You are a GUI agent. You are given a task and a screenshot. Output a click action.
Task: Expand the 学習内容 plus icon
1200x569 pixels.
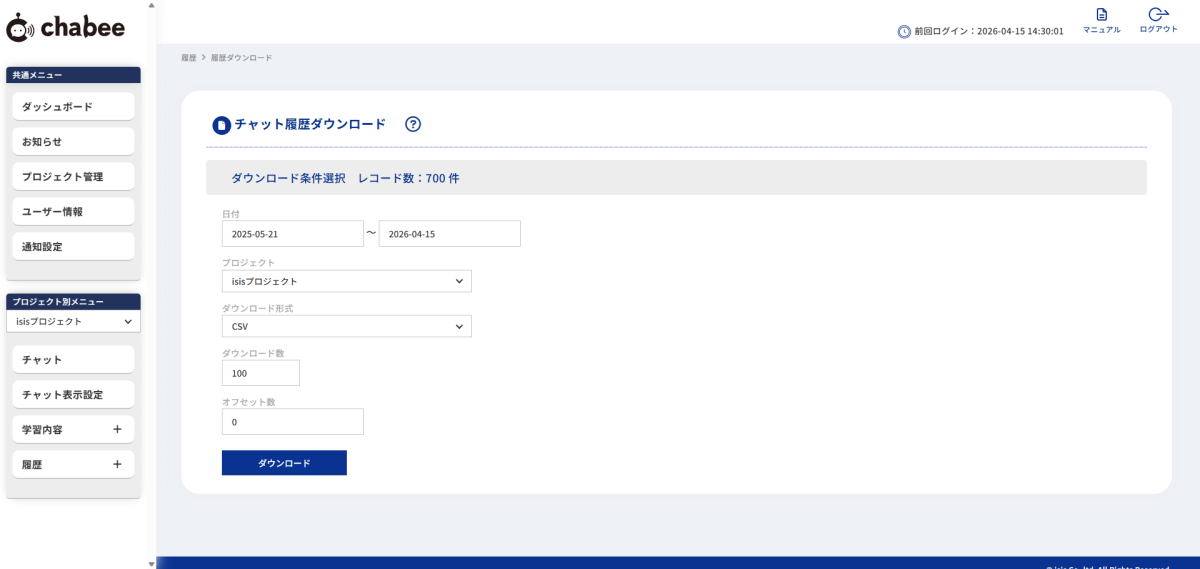tap(117, 429)
